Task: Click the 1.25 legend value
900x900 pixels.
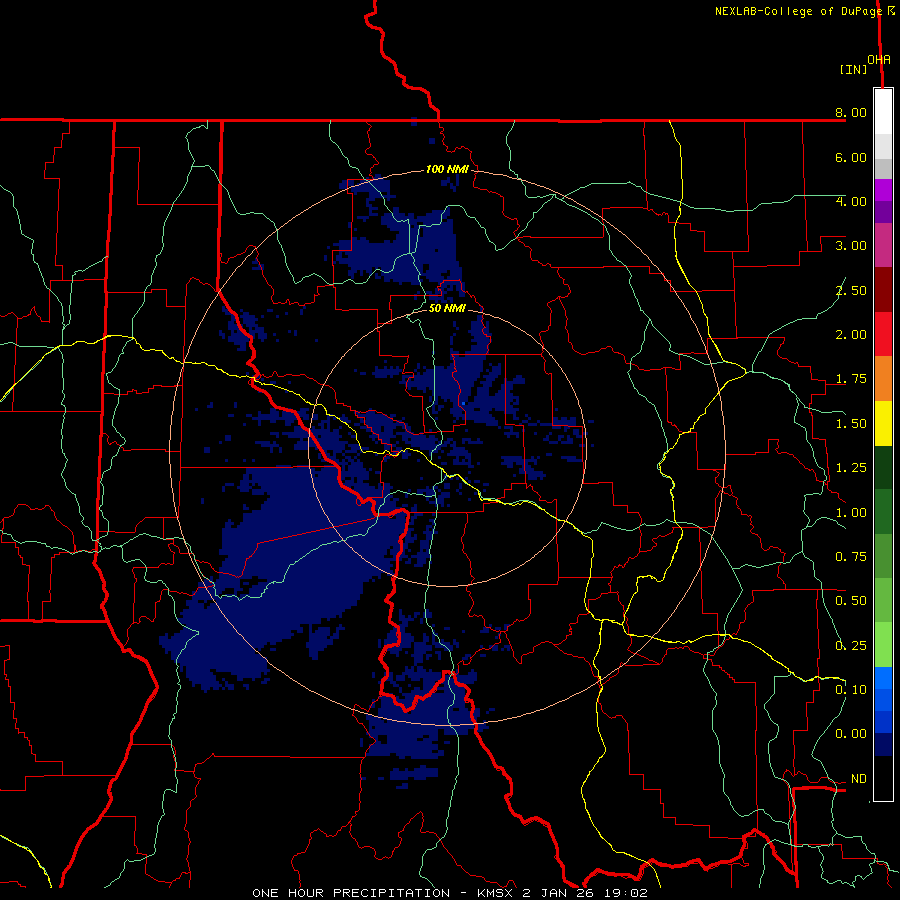Action: (851, 468)
